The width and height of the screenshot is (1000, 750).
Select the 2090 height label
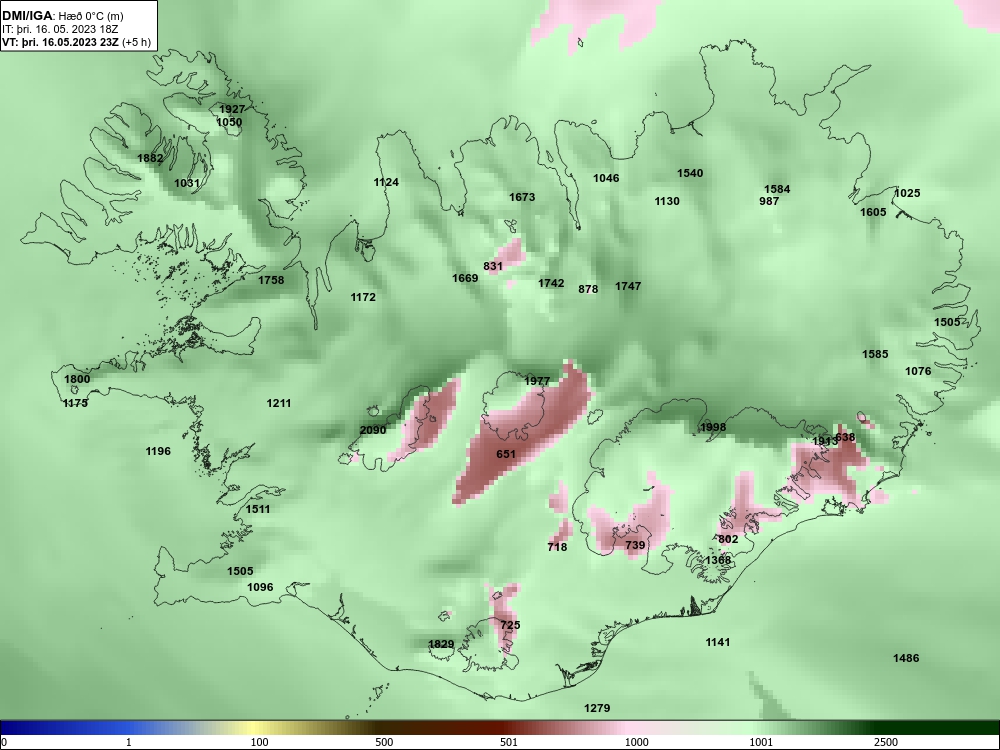pos(373,430)
